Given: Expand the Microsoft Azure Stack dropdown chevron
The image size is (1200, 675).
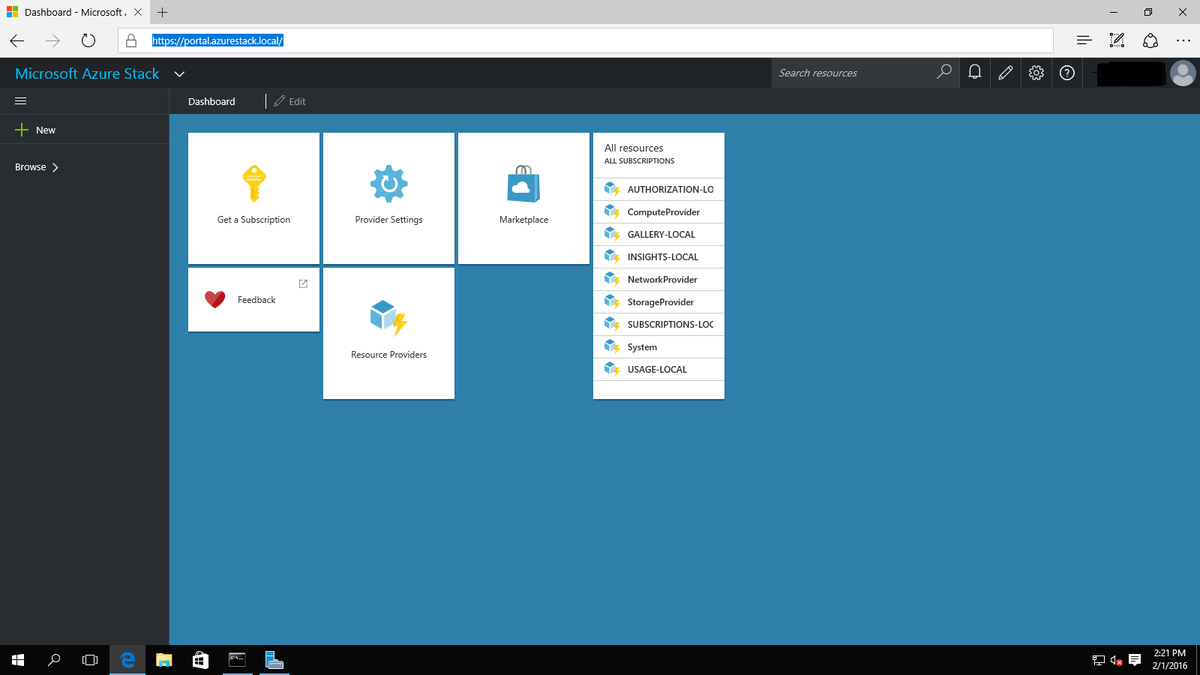Looking at the screenshot, I should point(179,73).
